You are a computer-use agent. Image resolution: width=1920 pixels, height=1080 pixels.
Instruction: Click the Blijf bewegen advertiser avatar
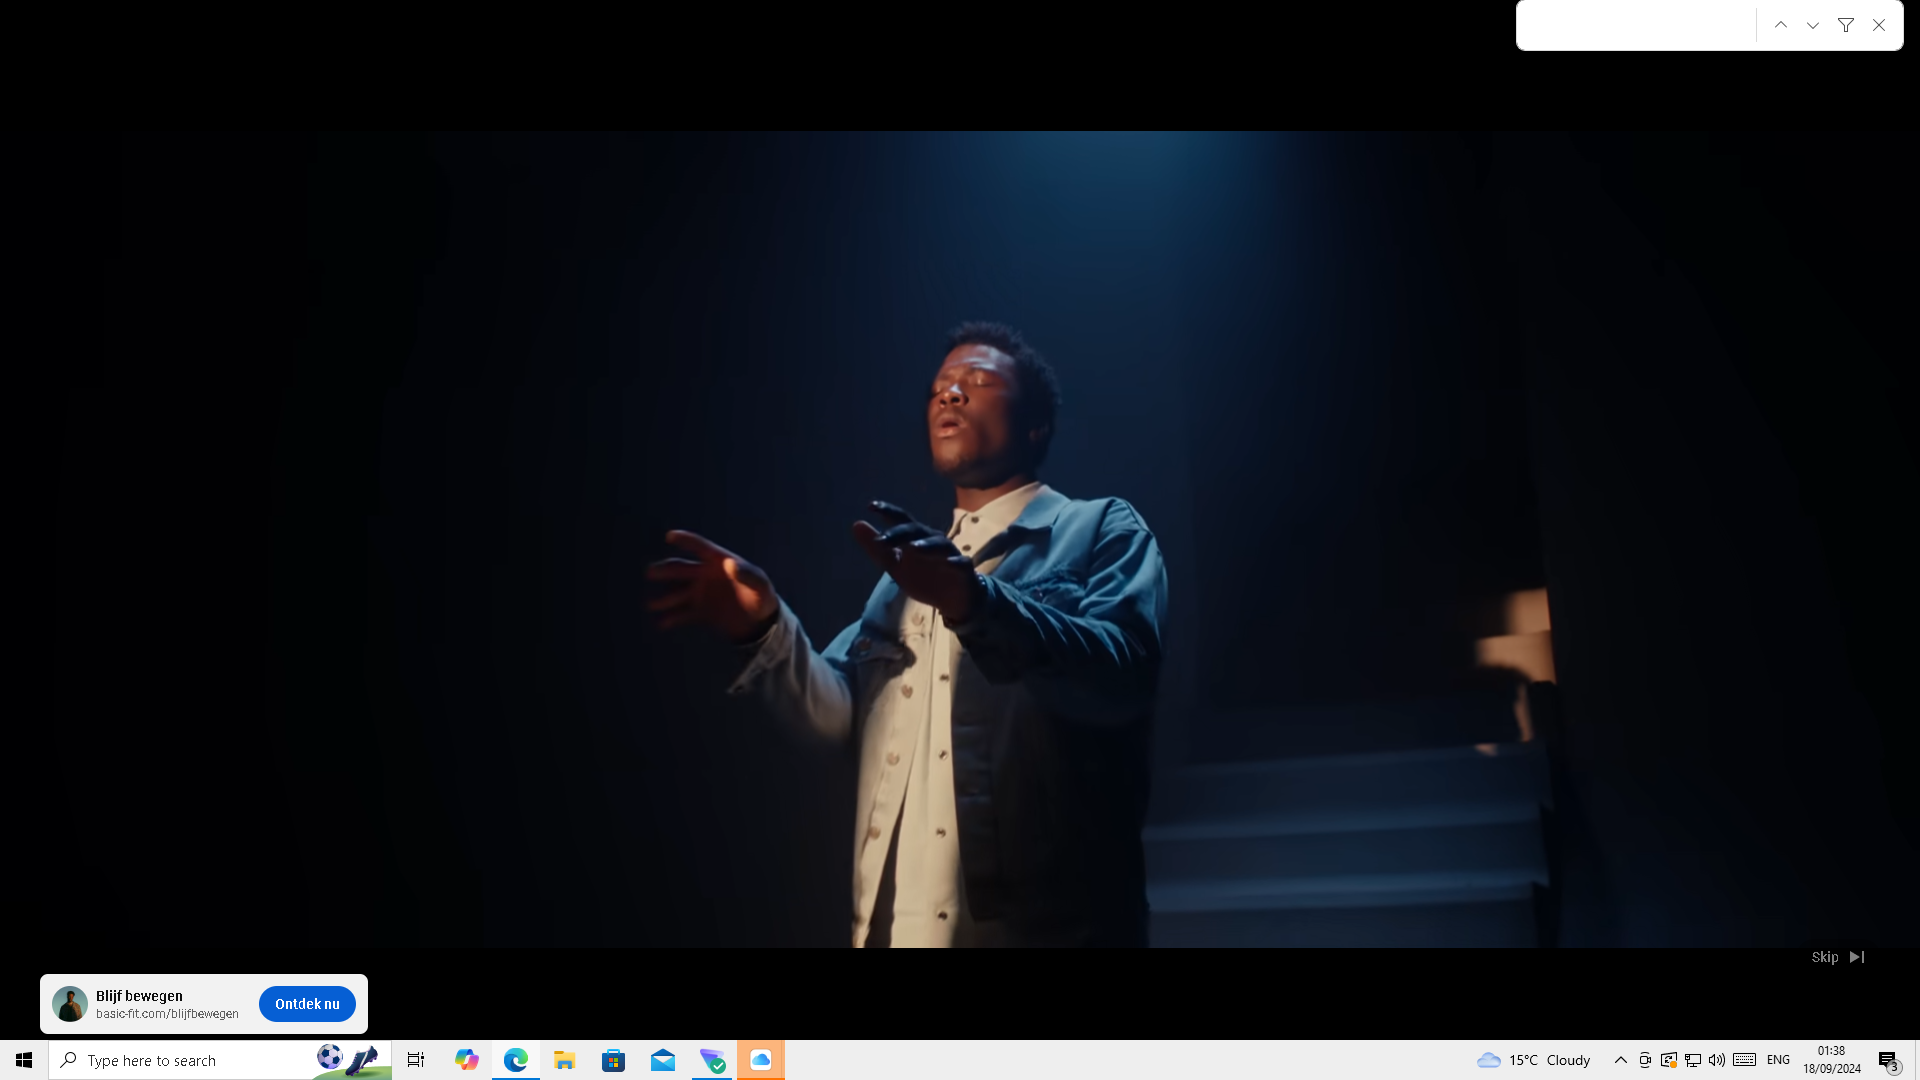70,1004
